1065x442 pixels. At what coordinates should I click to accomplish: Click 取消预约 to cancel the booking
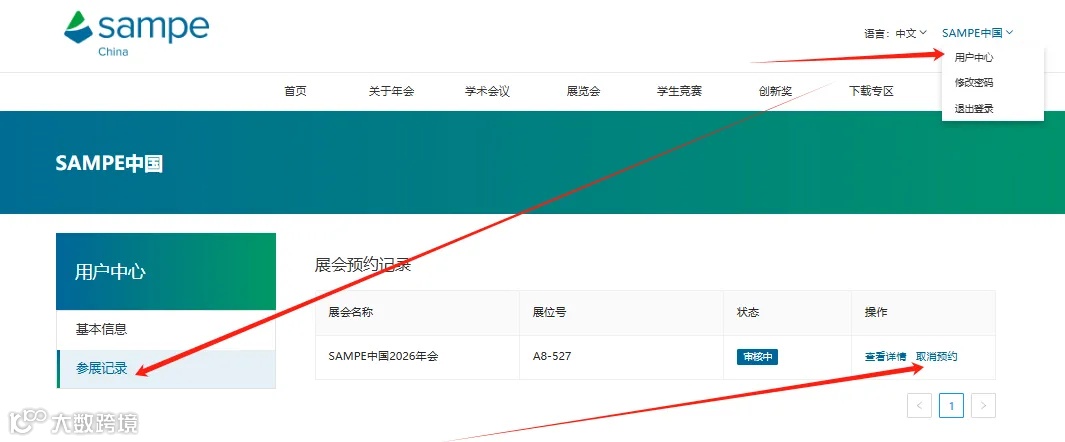coord(937,356)
